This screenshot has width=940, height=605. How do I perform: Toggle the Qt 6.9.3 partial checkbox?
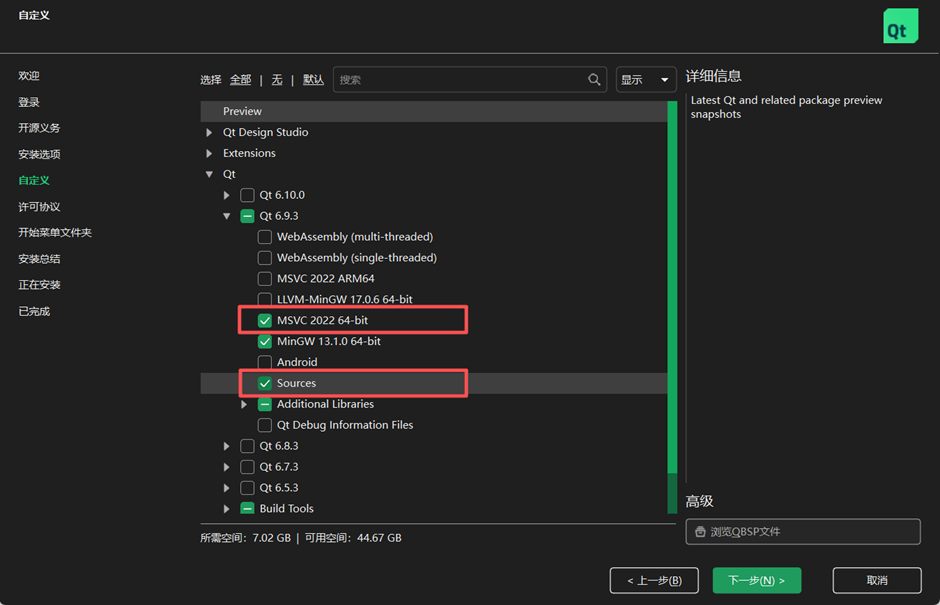247,216
